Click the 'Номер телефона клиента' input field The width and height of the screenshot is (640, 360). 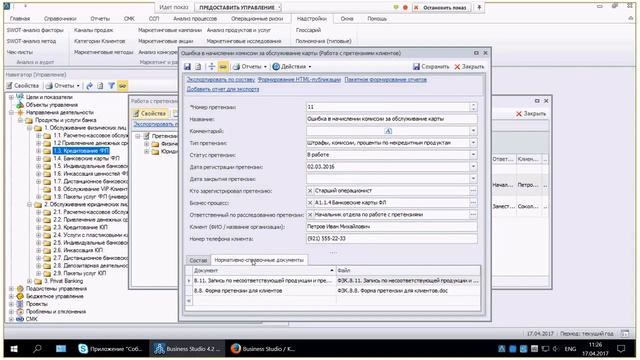(x=391, y=238)
